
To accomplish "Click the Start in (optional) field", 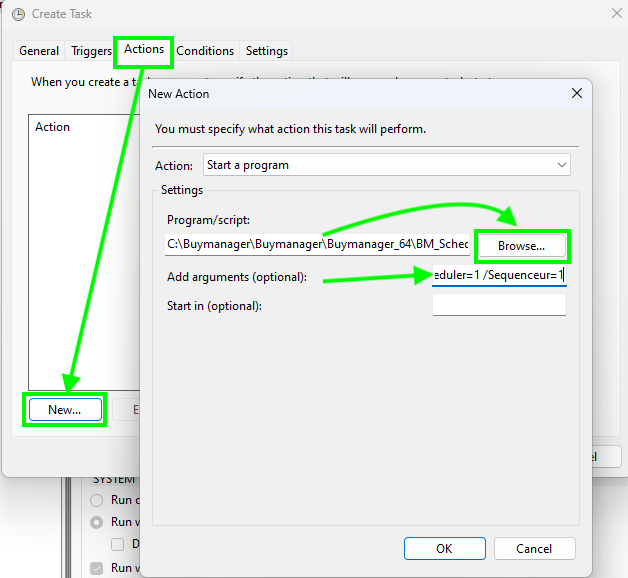I will [499, 305].
